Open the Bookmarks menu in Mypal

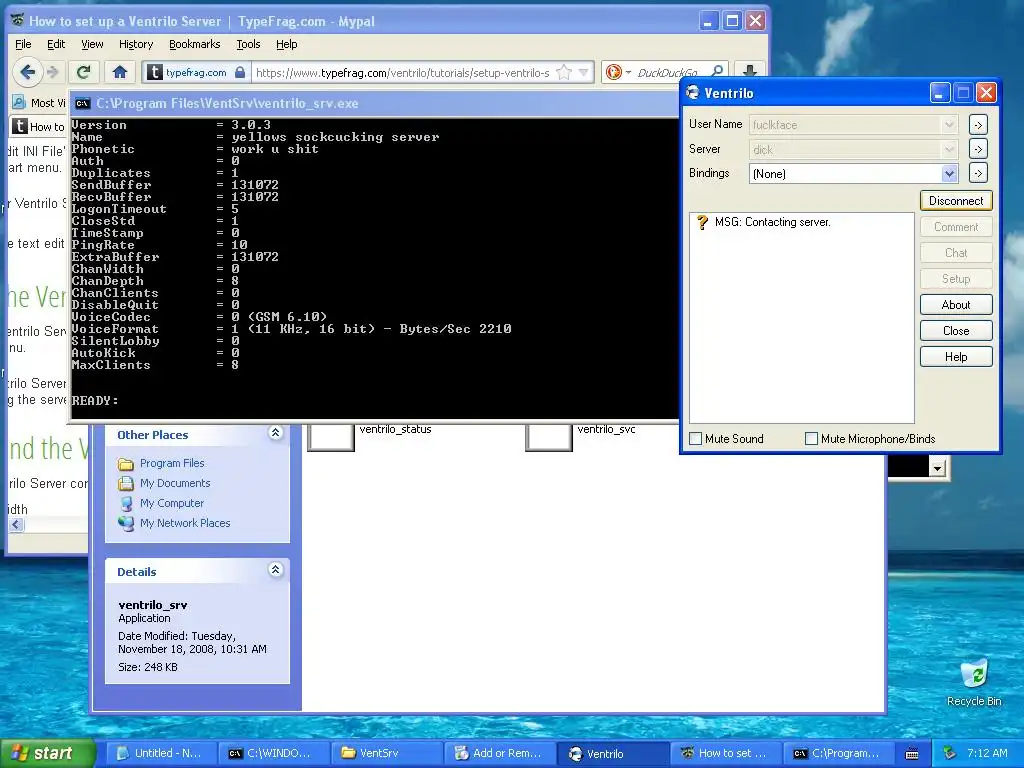[195, 44]
